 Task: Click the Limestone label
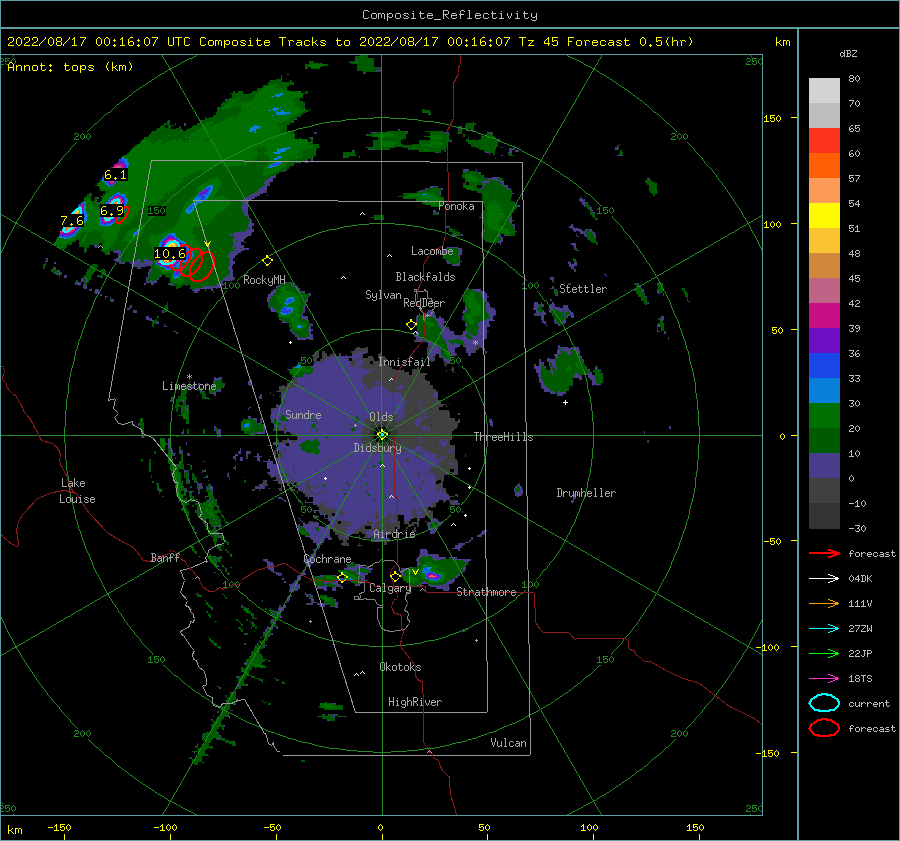tap(189, 386)
